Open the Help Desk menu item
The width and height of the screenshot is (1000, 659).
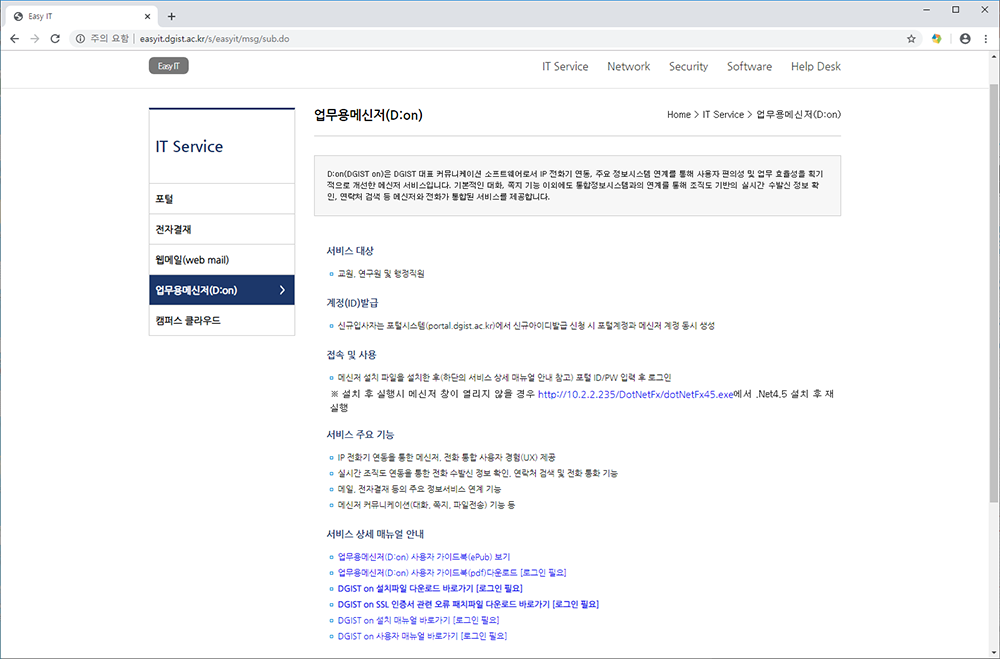click(815, 66)
